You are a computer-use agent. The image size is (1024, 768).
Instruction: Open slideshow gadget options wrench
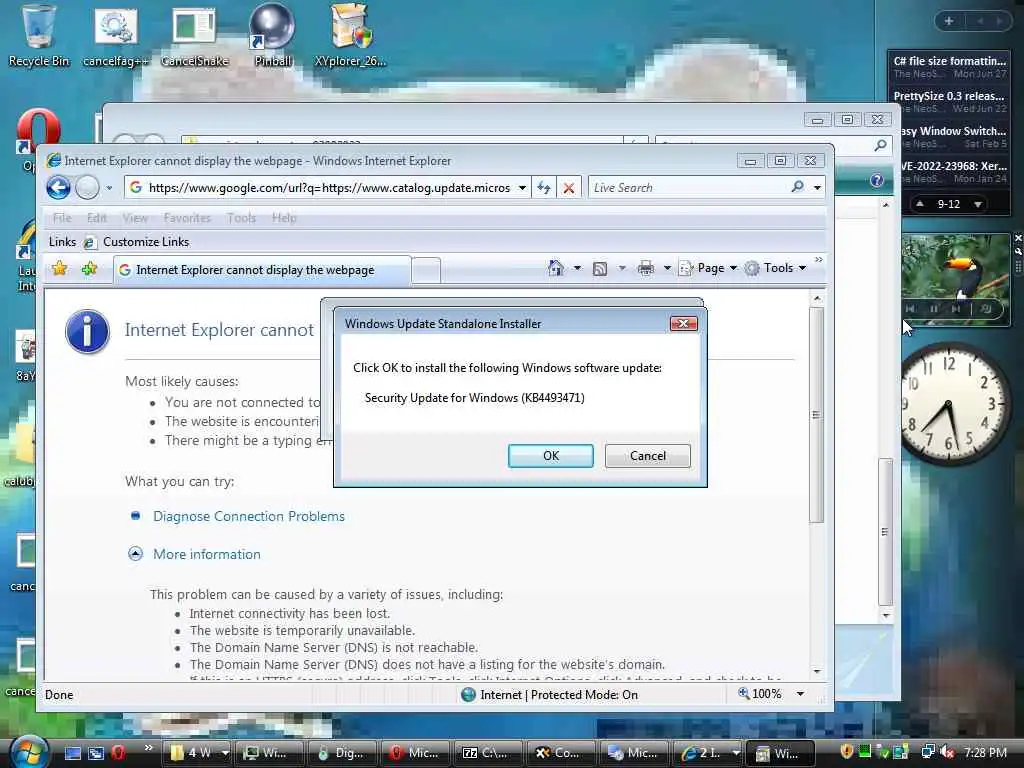[1017, 251]
